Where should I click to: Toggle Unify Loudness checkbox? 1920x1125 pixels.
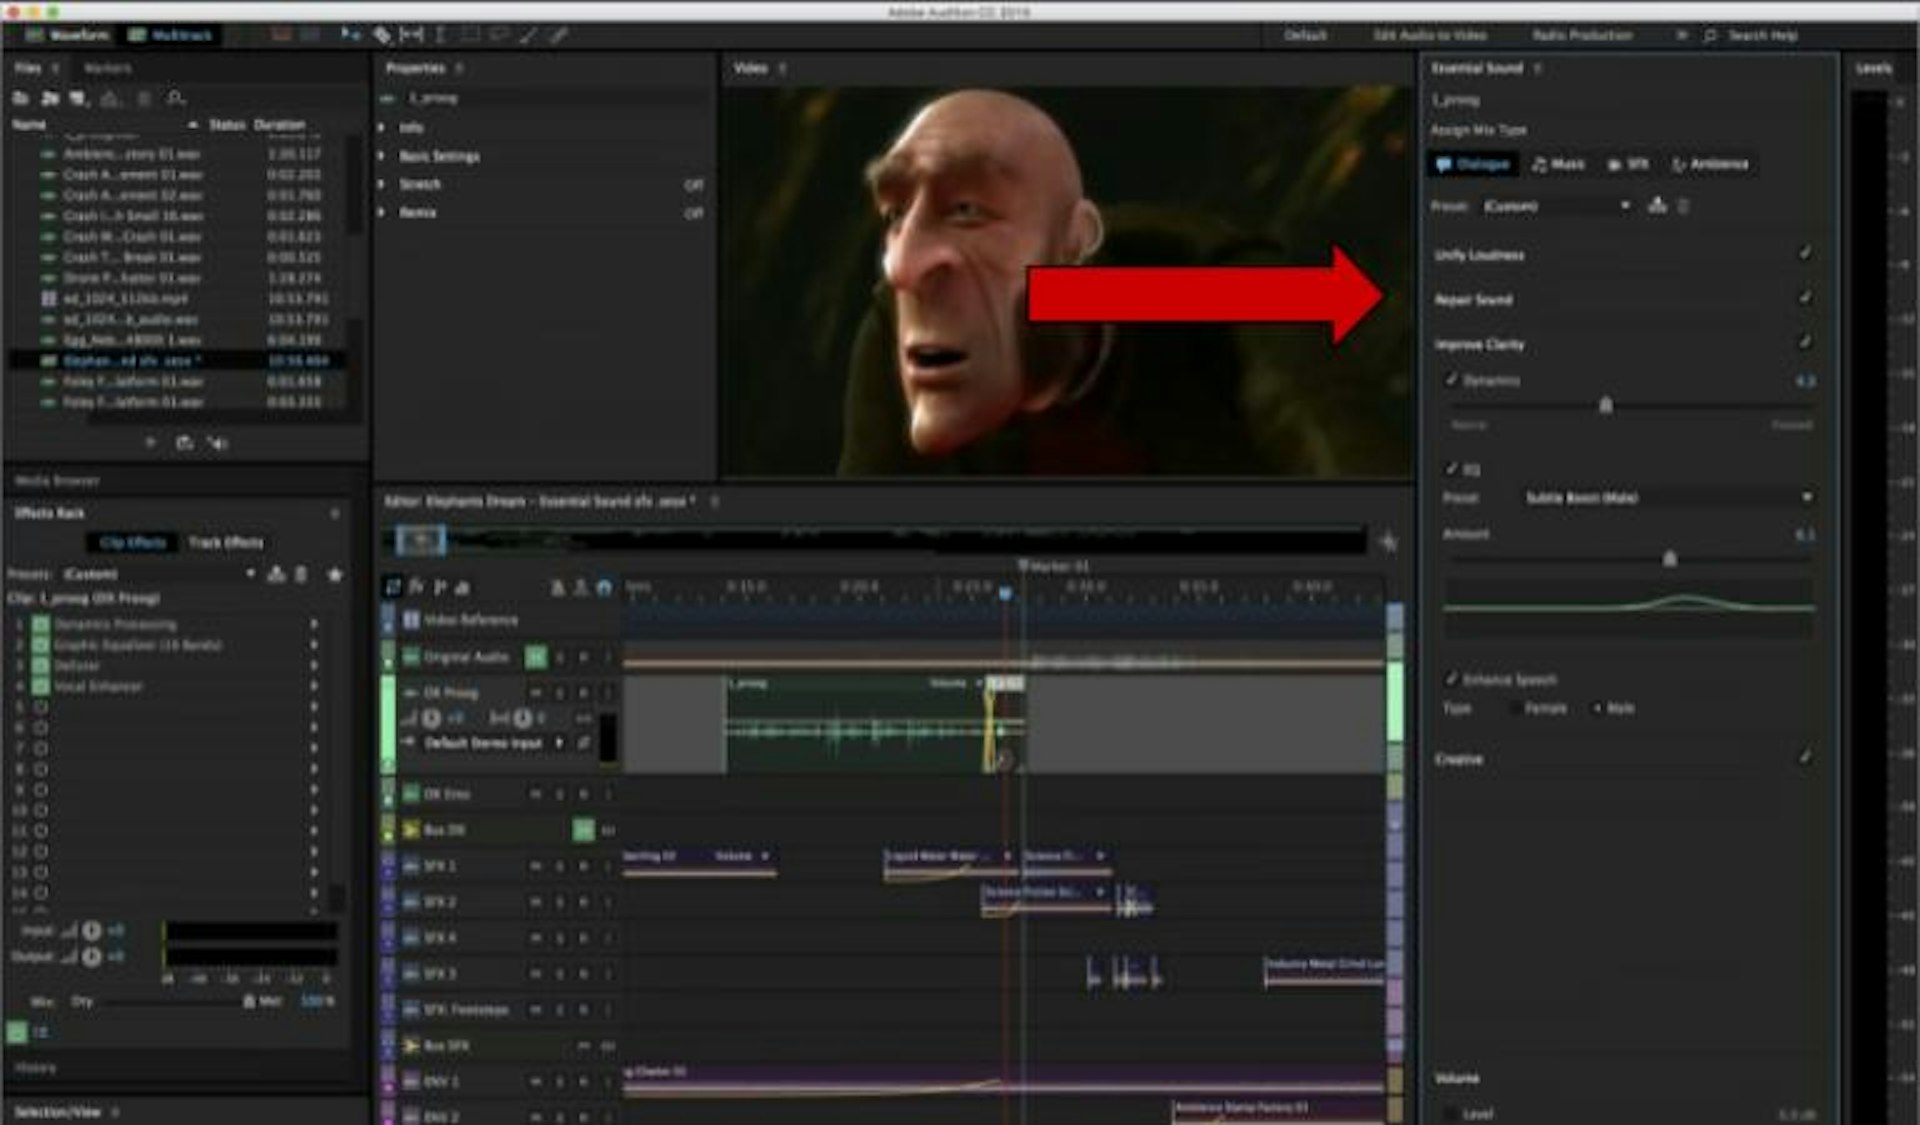pyautogui.click(x=1805, y=254)
